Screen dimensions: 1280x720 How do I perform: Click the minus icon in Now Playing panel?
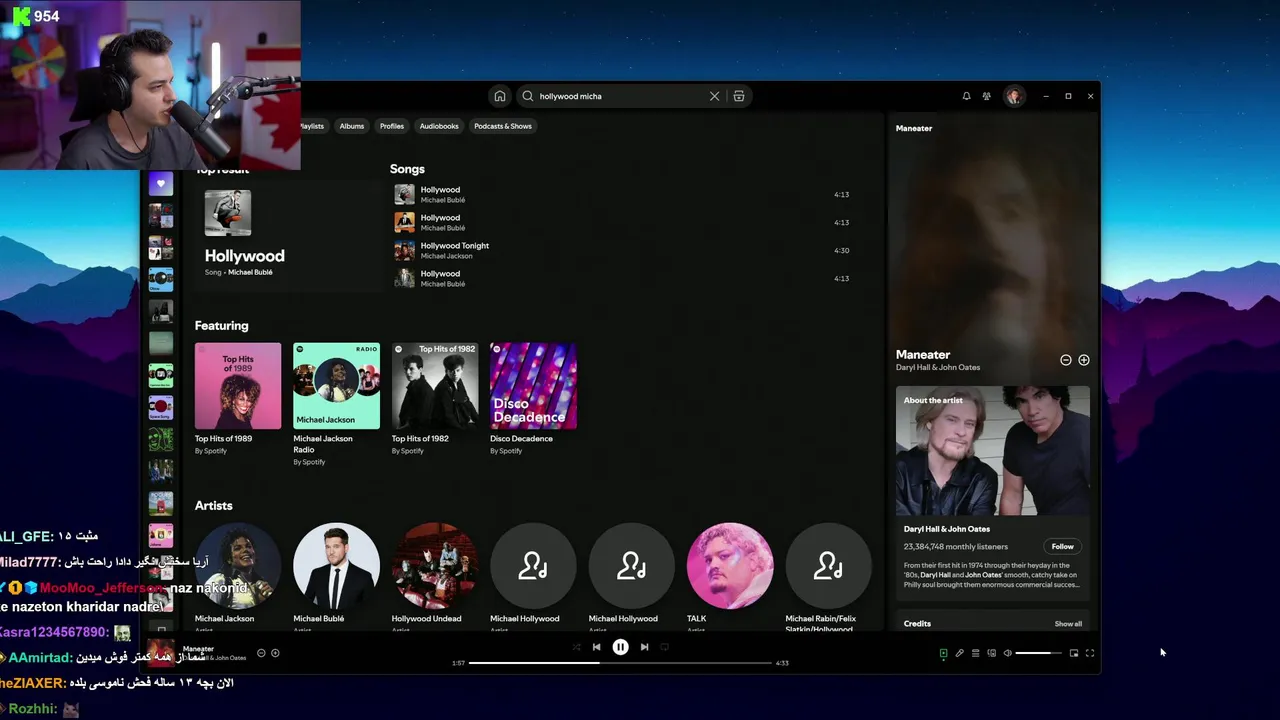coord(1066,360)
